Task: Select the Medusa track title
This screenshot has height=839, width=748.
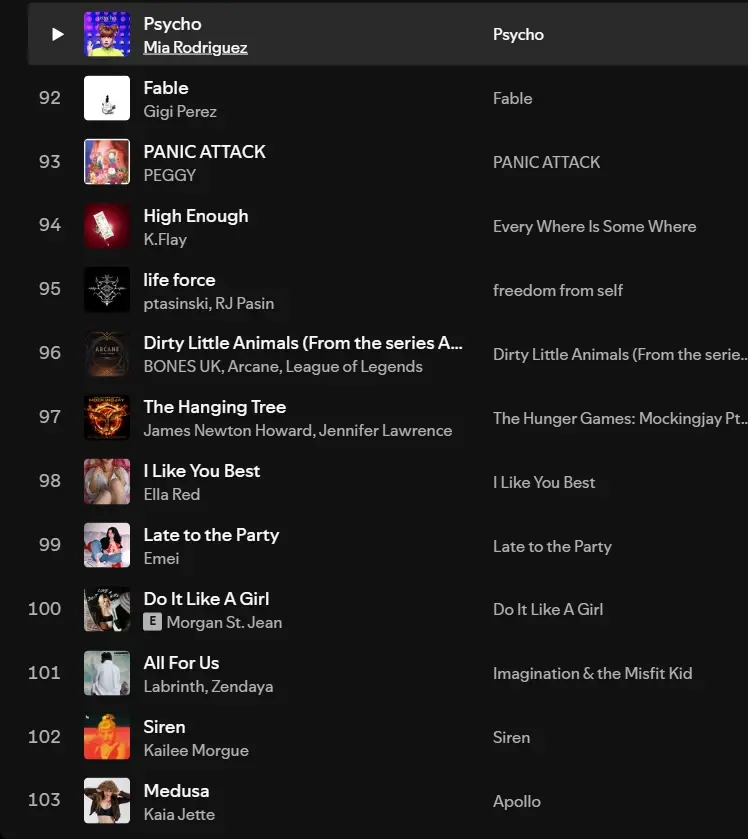Action: click(176, 790)
